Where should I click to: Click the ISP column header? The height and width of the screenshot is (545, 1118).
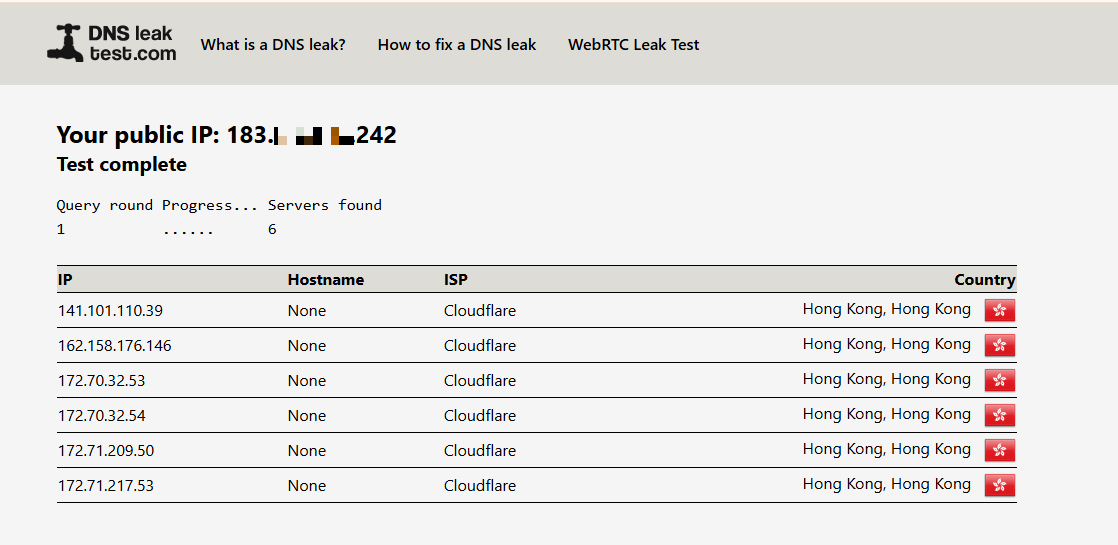click(456, 280)
